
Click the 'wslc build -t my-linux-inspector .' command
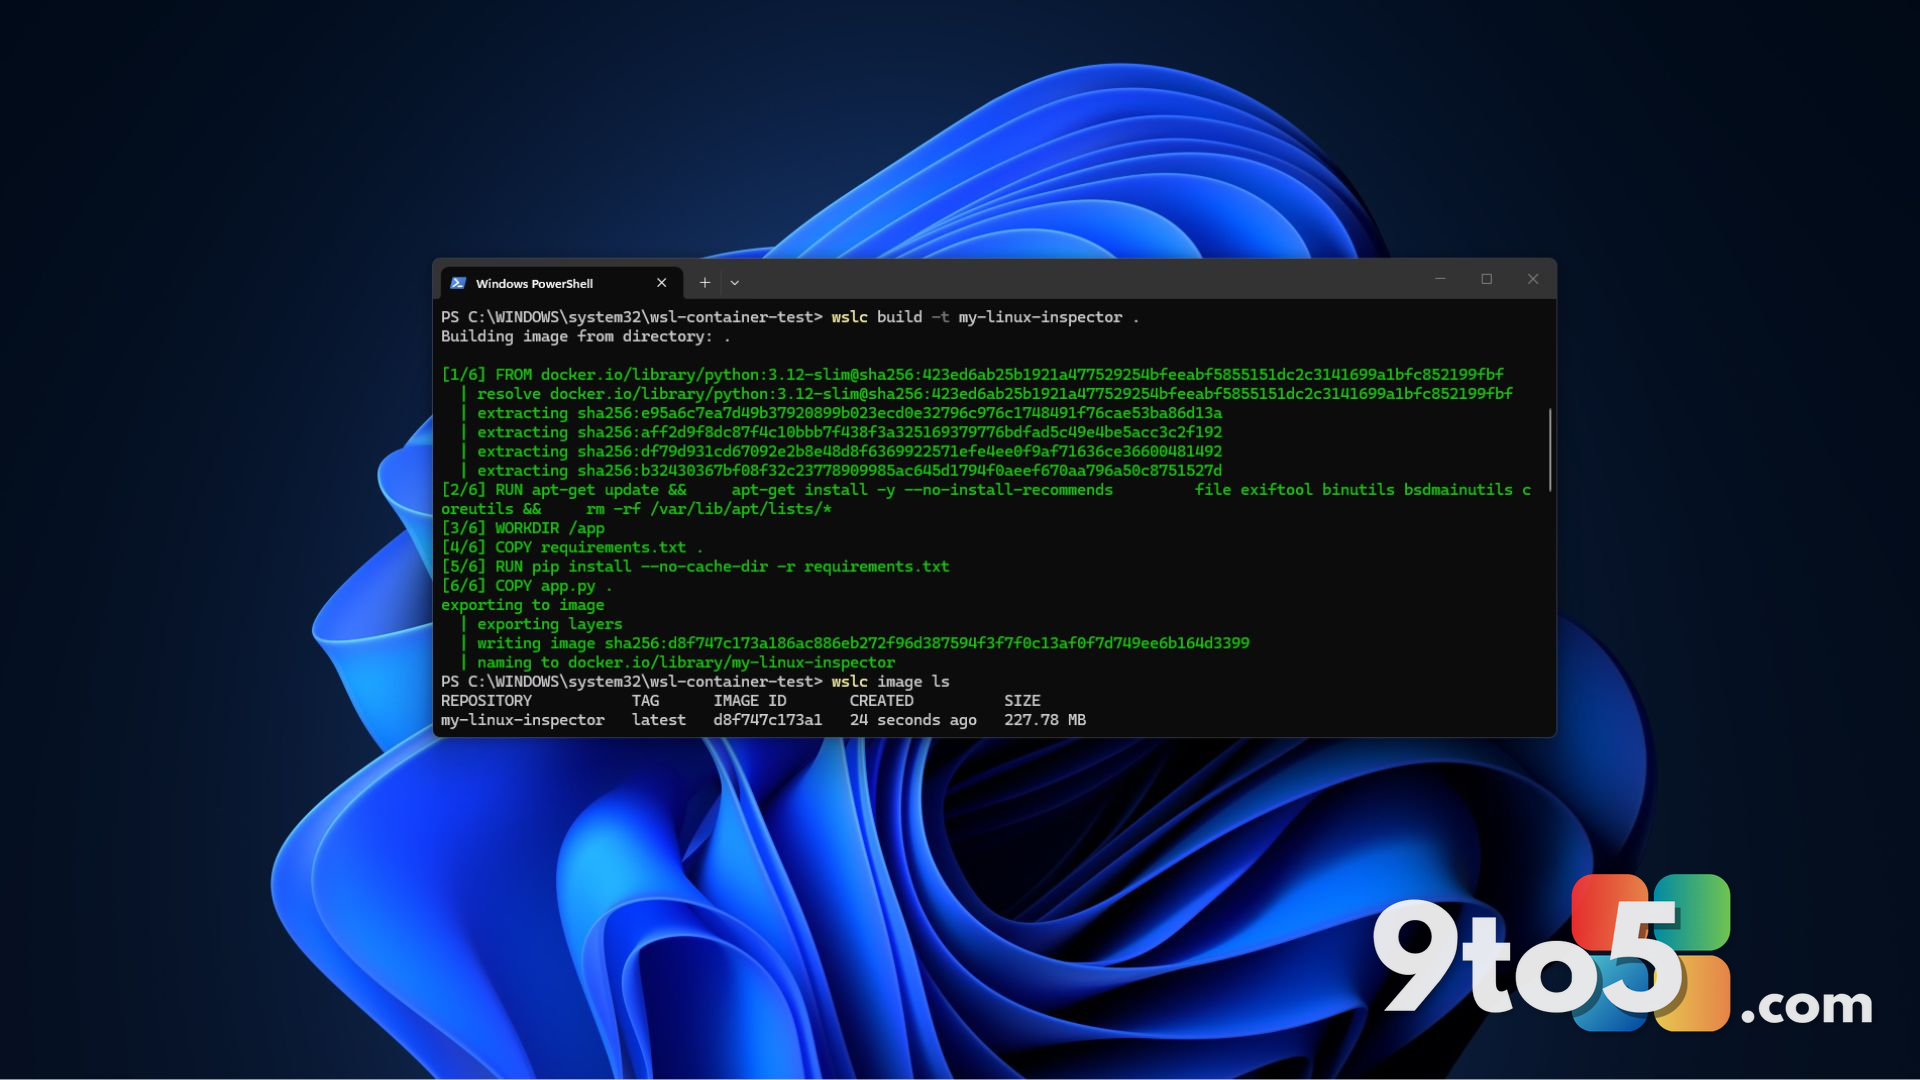click(x=985, y=317)
